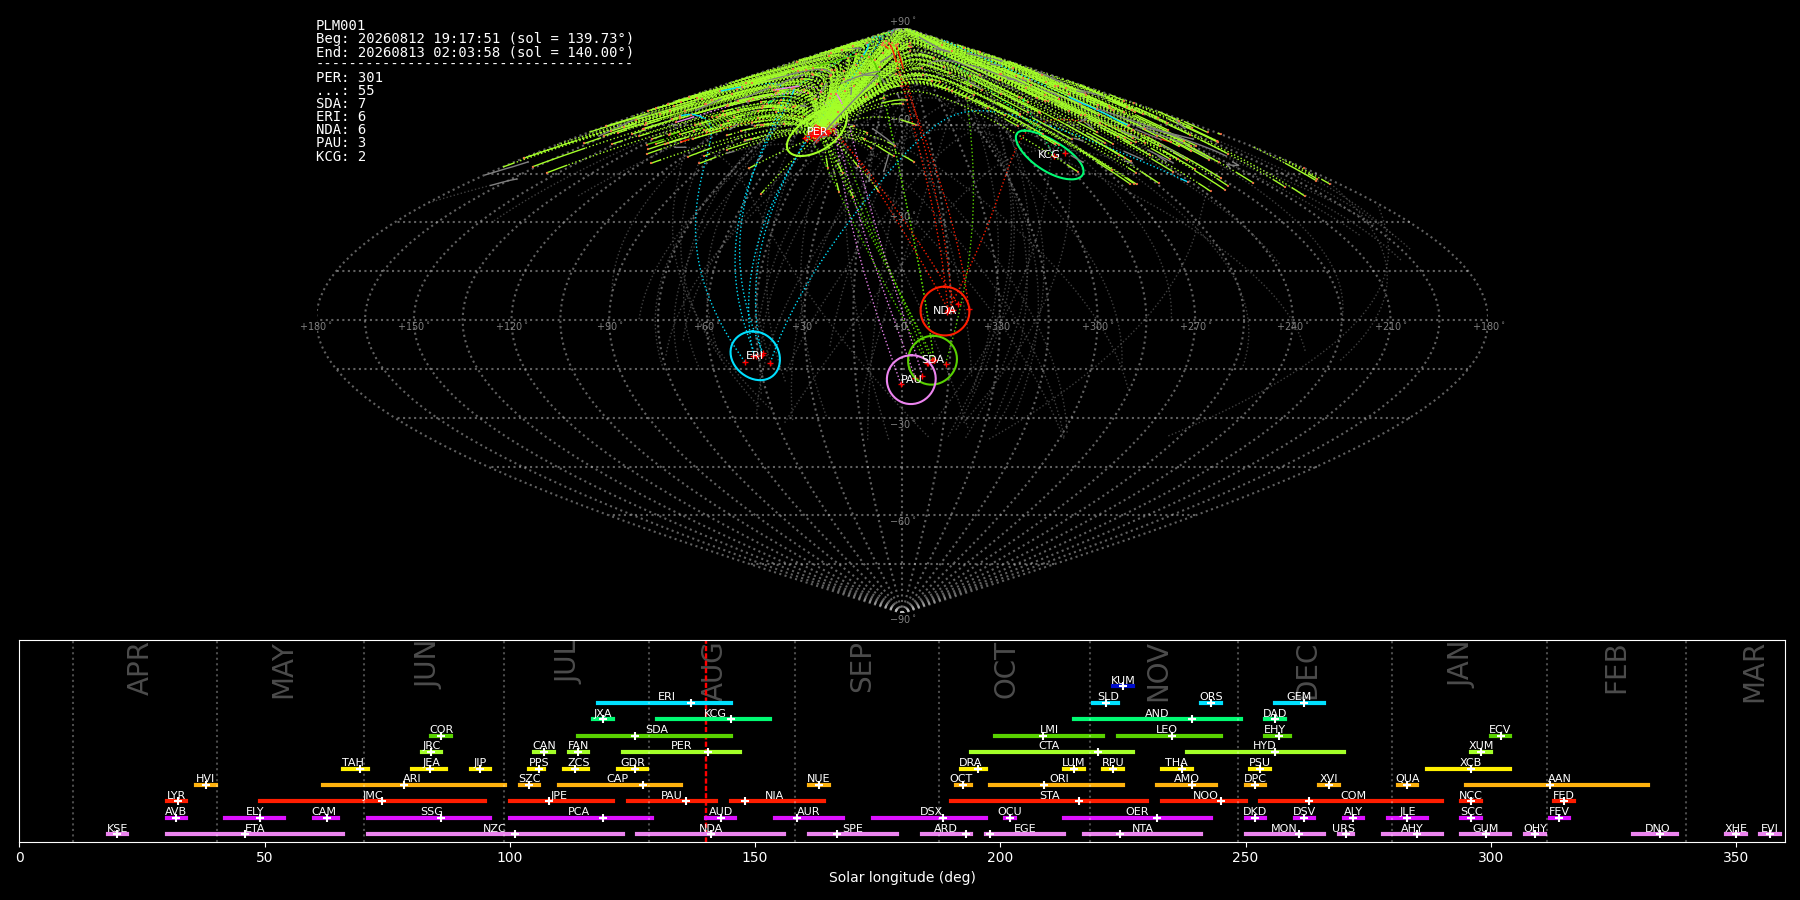Click the GEM shower bar in timeline
The width and height of the screenshot is (1800, 900).
(1299, 703)
